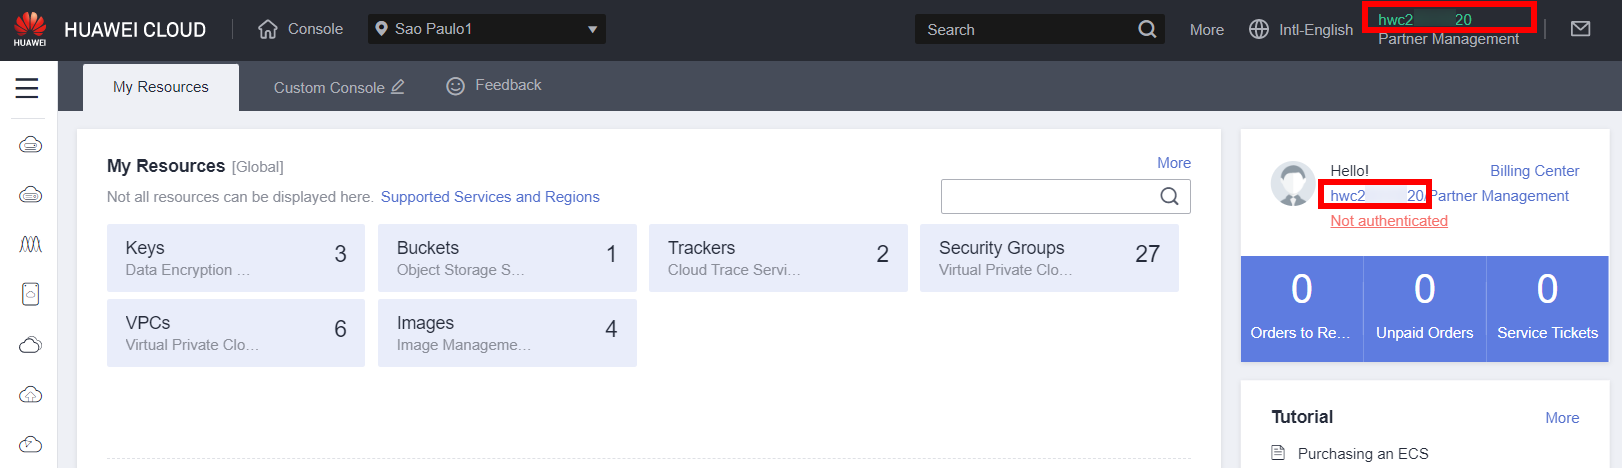Image resolution: width=1622 pixels, height=468 pixels.
Task: Open the Intl-English language selector
Action: tap(1301, 30)
